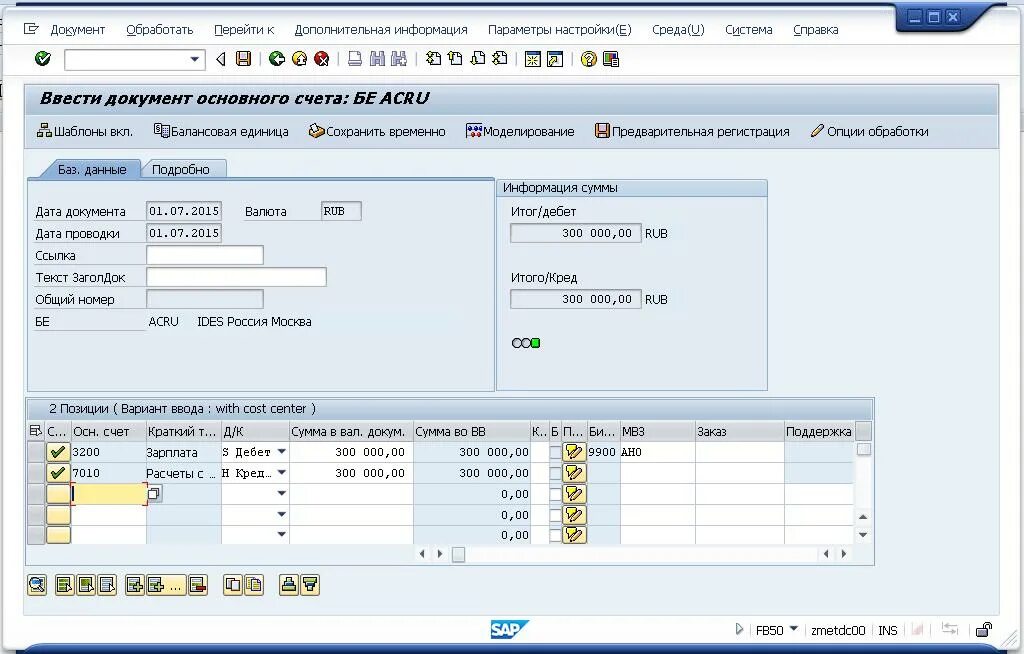Screen dimensions: 1024x654
Task: Click the Ссылка input field
Action: tap(205, 255)
